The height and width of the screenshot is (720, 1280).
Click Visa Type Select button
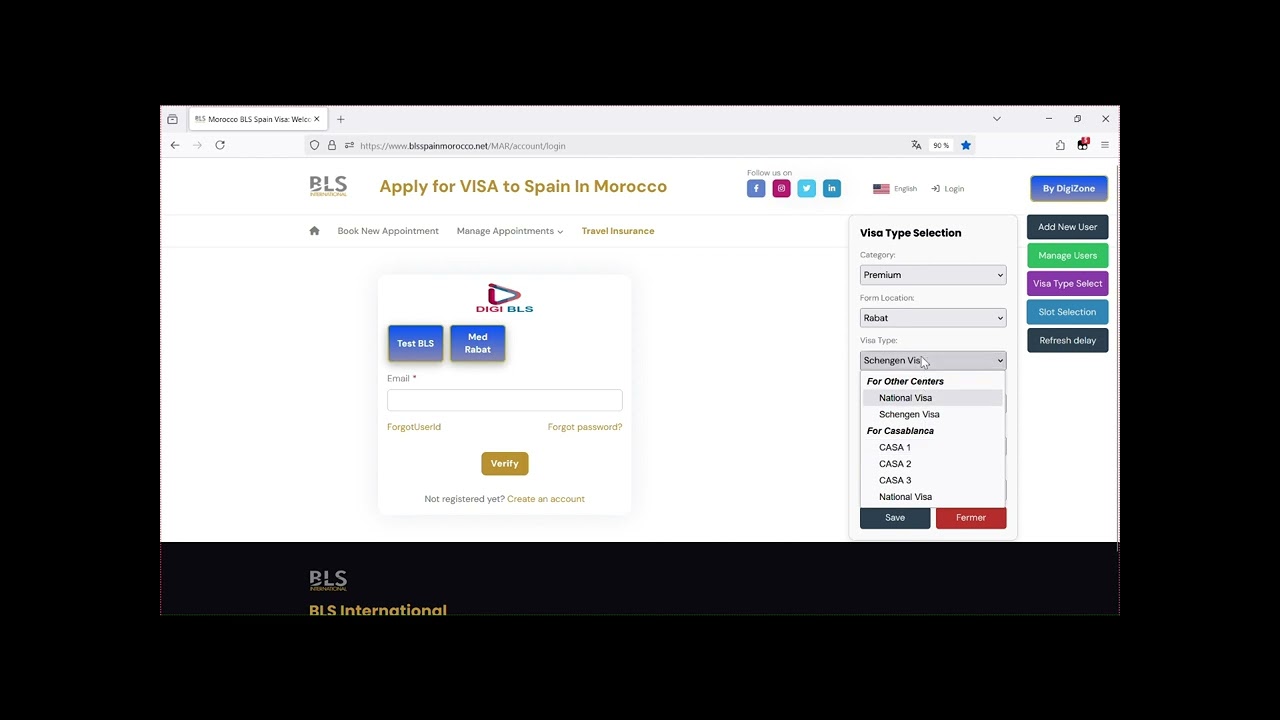[1067, 283]
